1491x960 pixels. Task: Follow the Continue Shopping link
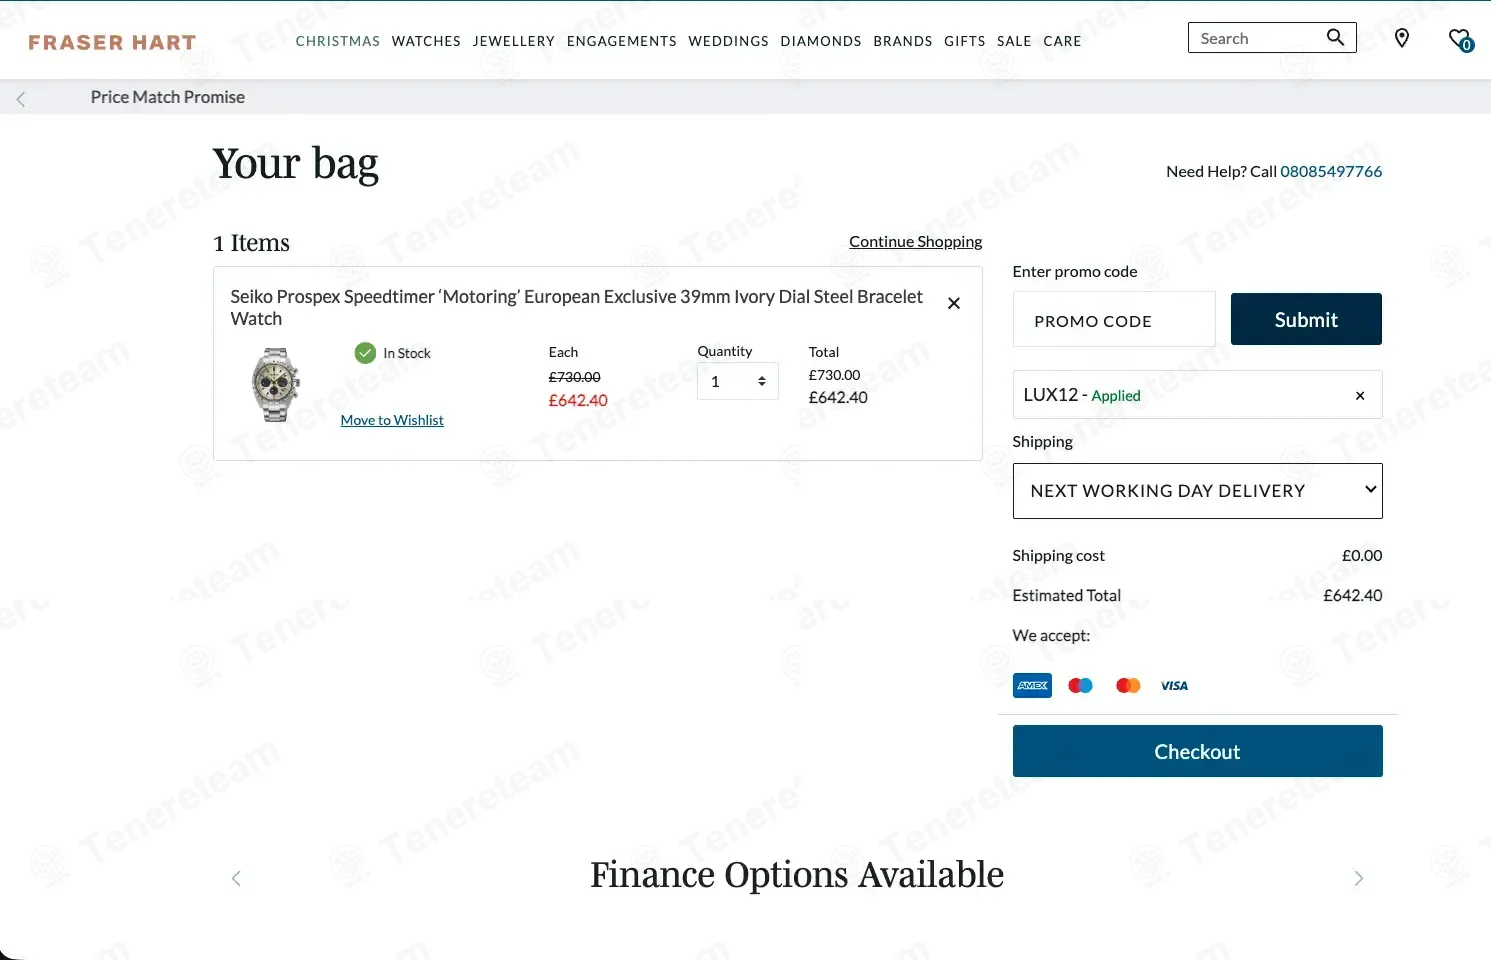click(915, 241)
